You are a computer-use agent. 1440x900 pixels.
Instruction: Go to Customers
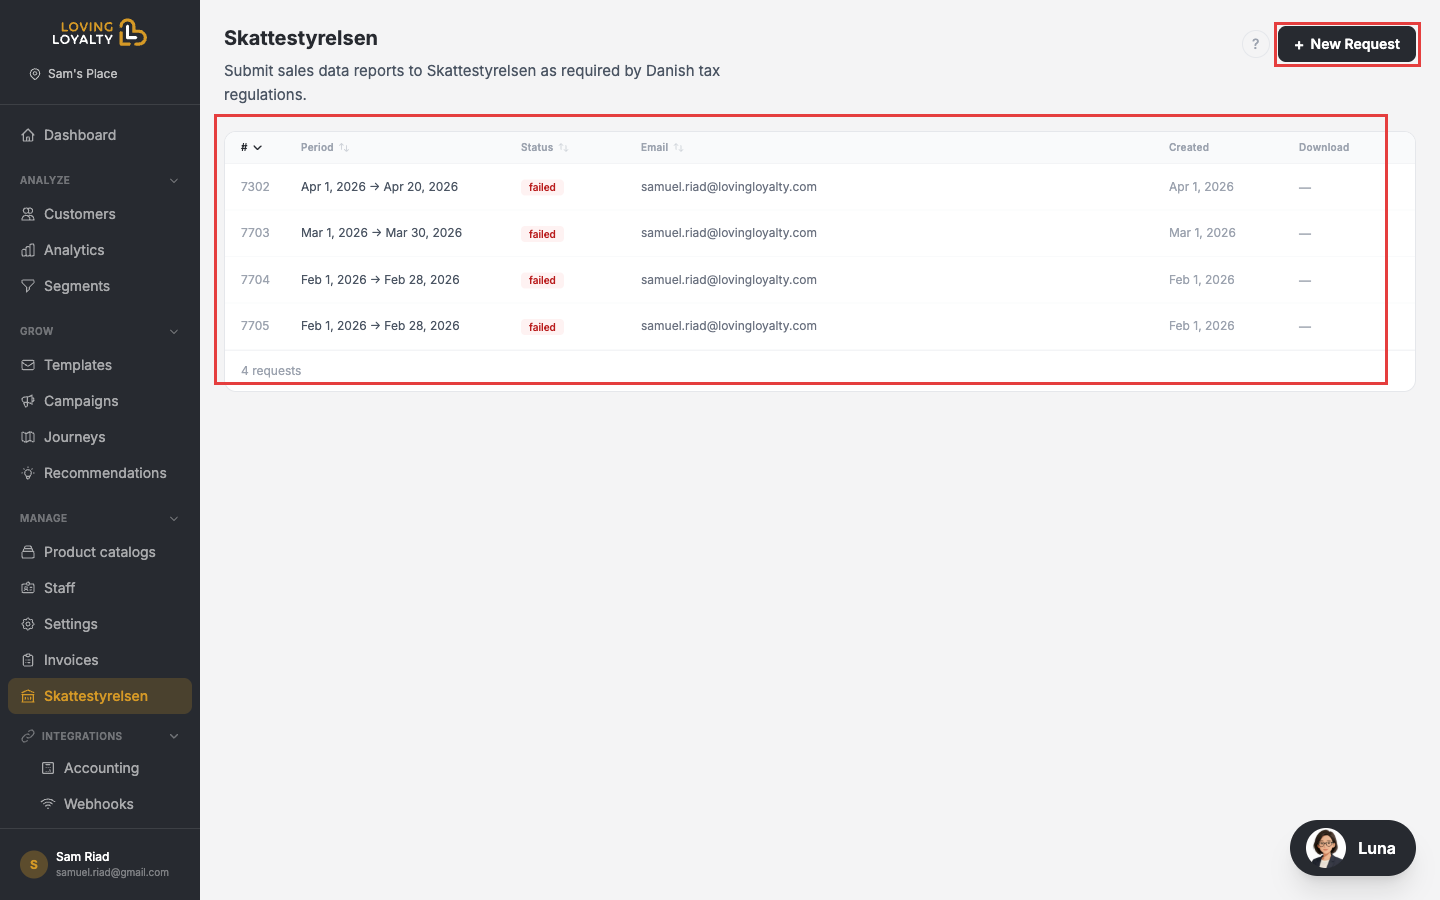tap(100, 214)
